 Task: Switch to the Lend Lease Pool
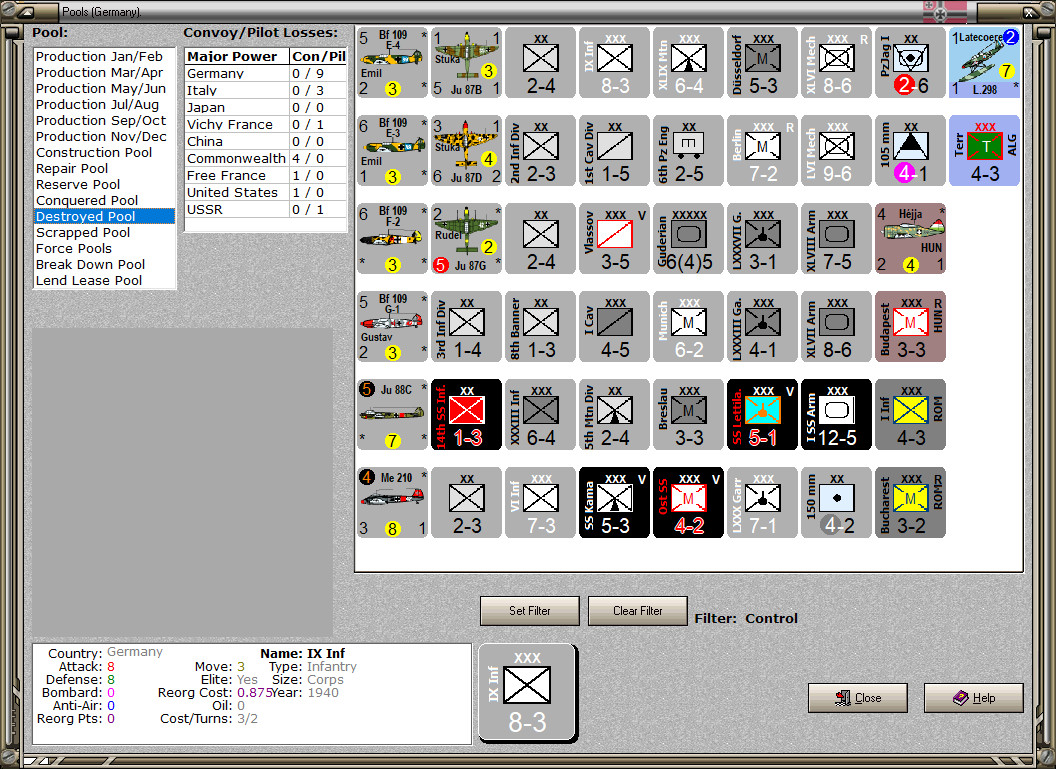(x=104, y=280)
